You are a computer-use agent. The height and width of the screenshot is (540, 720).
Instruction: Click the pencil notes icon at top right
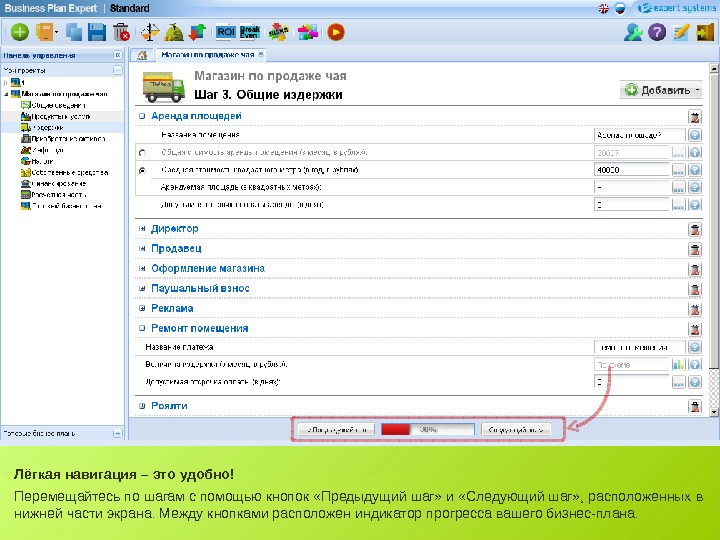[681, 32]
